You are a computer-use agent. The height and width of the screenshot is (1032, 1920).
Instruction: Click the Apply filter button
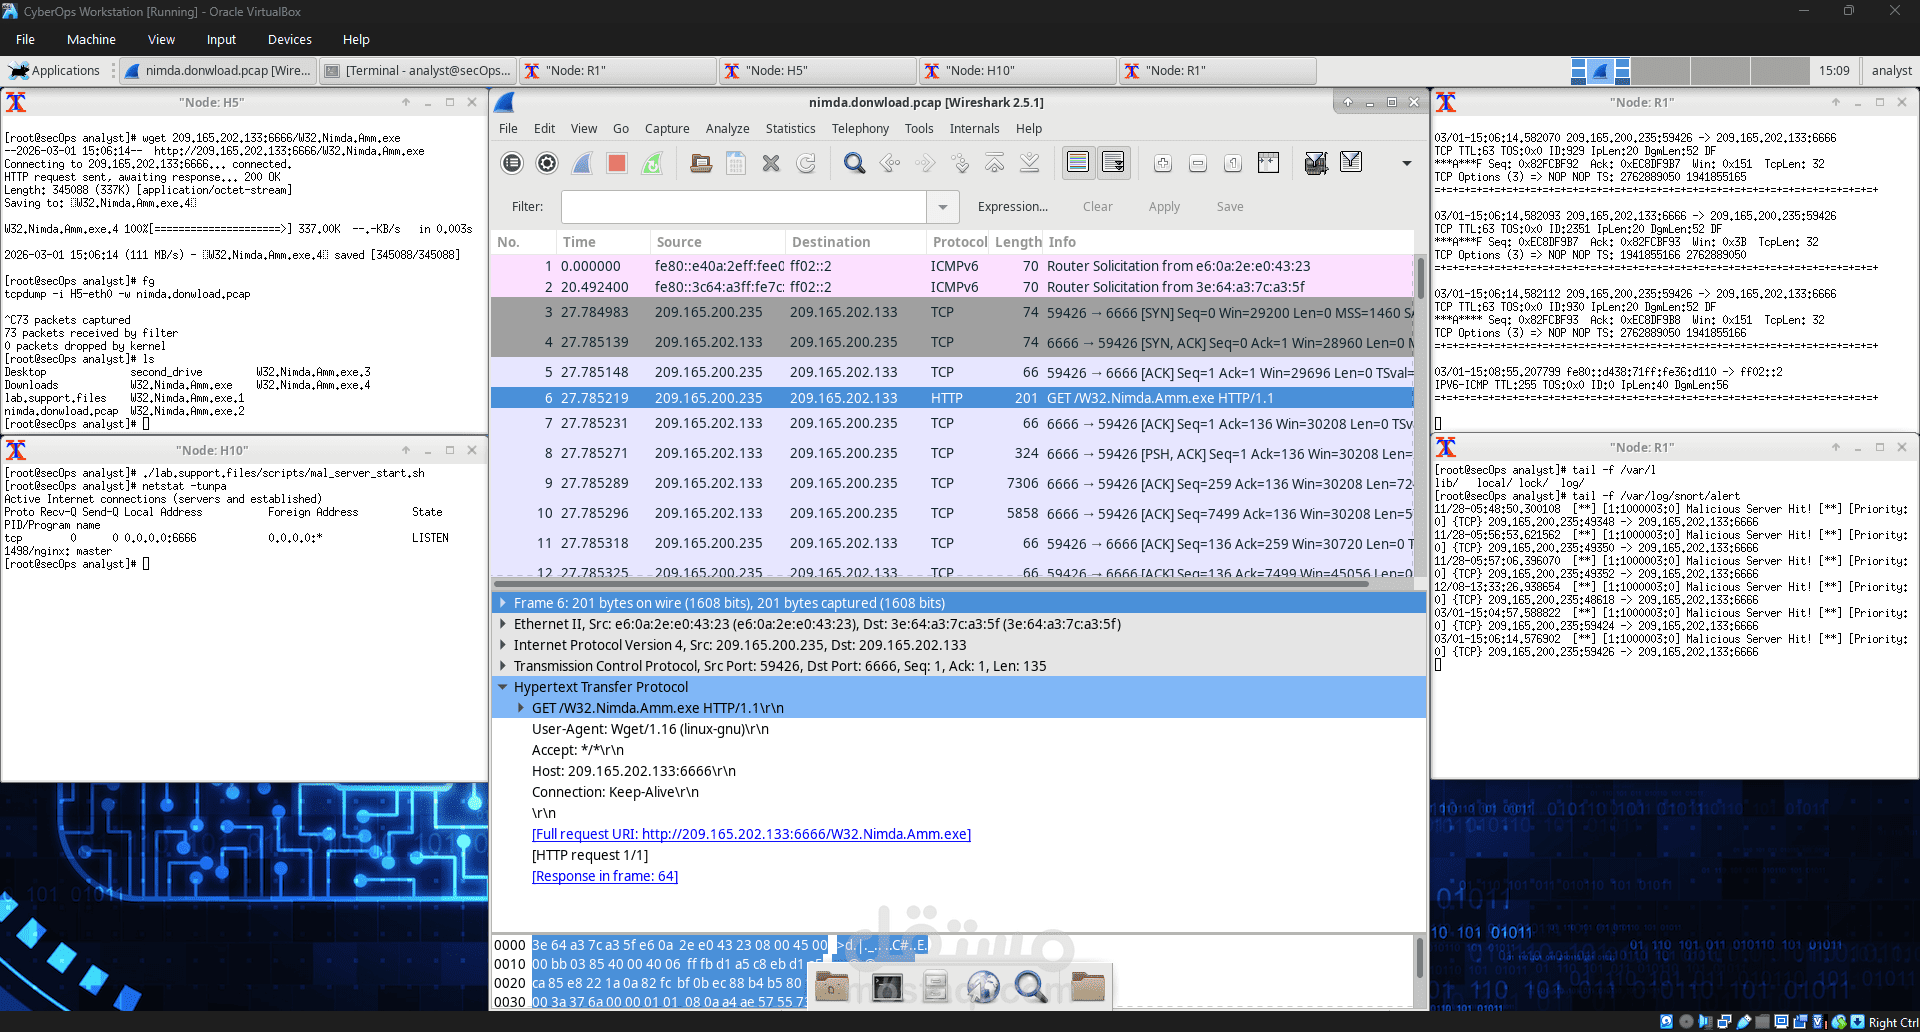[1163, 207]
